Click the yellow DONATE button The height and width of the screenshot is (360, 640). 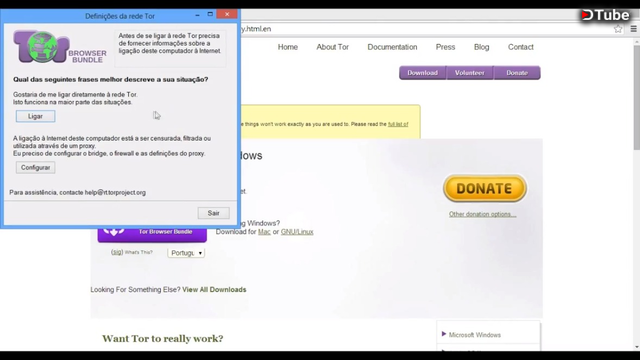pos(485,189)
